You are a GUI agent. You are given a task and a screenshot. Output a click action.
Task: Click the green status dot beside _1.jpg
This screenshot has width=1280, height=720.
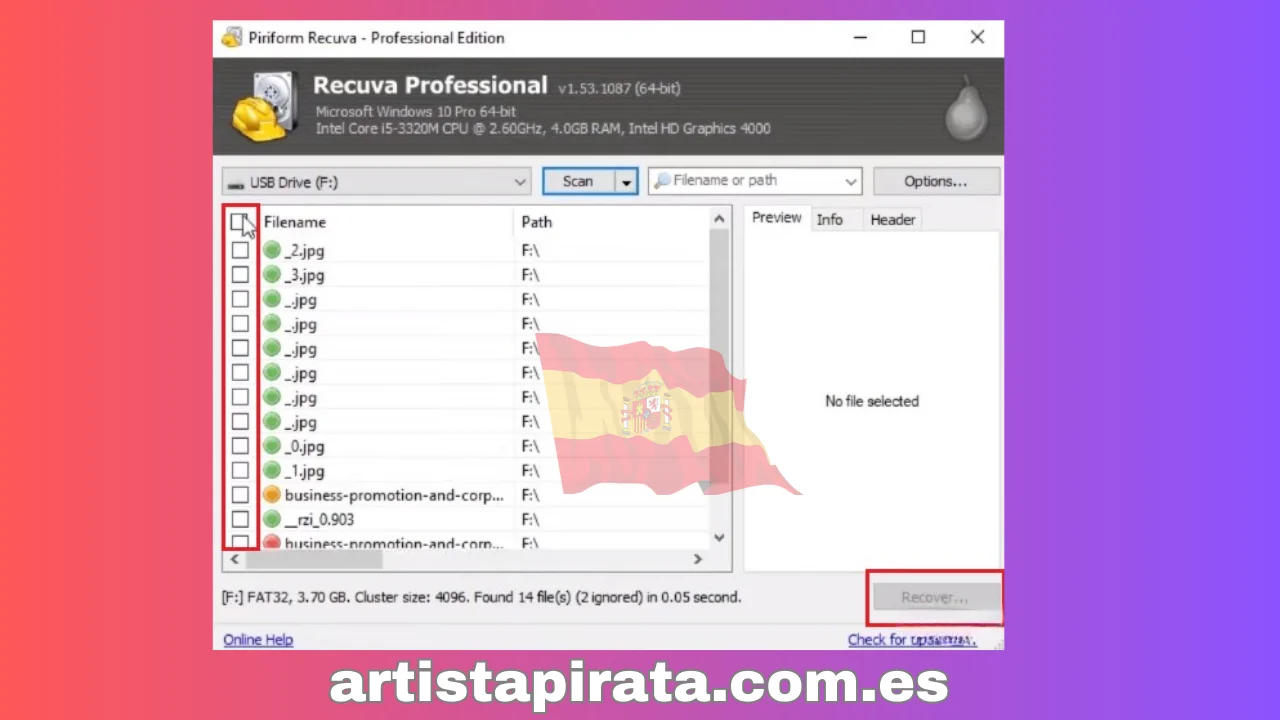tap(271, 470)
